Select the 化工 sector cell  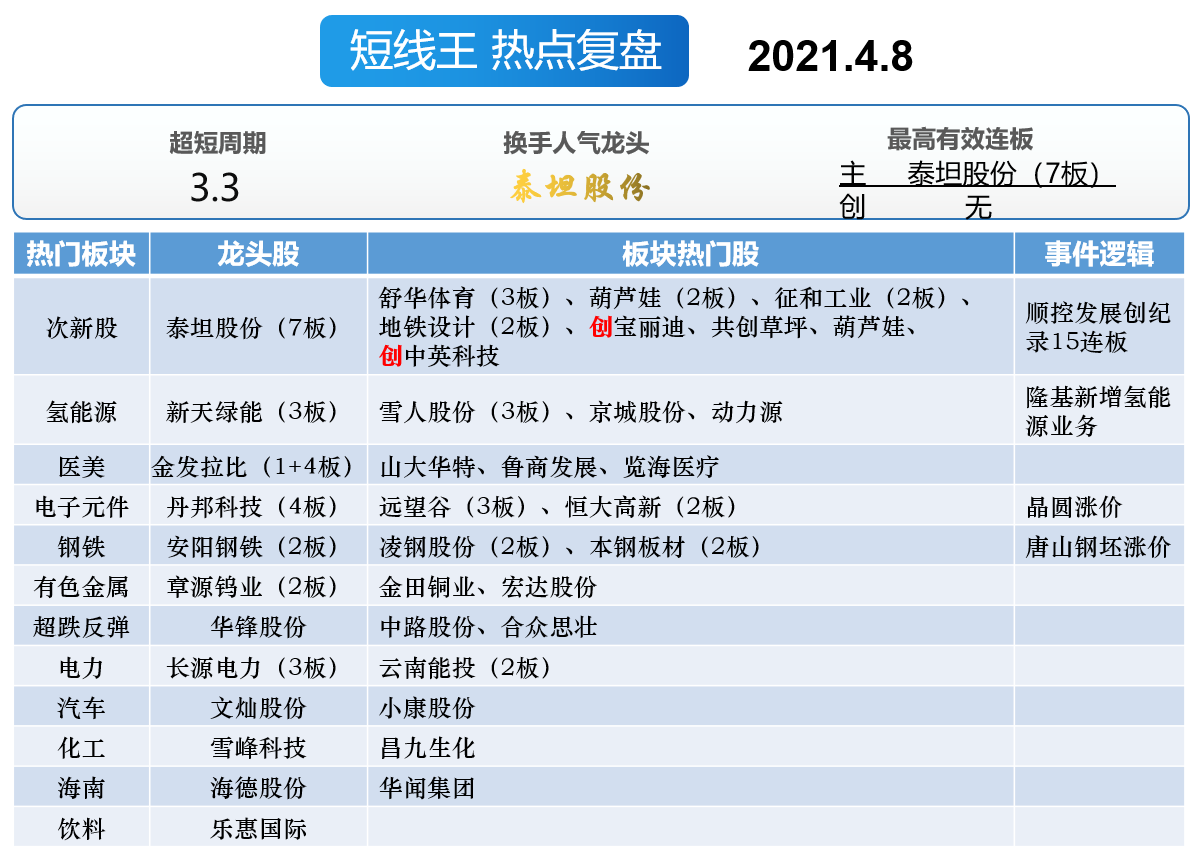tap(81, 747)
